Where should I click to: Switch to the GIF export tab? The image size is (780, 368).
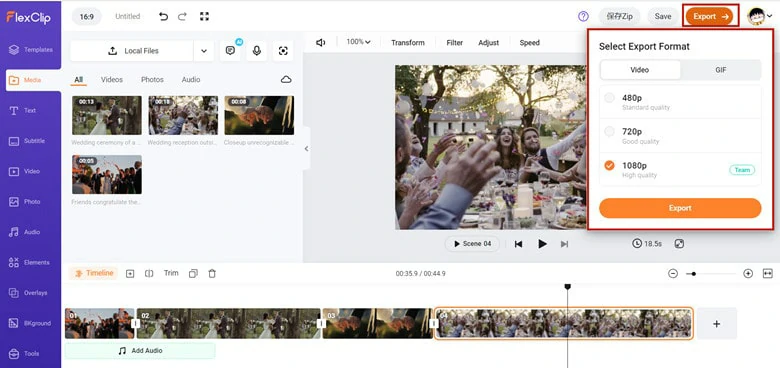pyautogui.click(x=721, y=70)
